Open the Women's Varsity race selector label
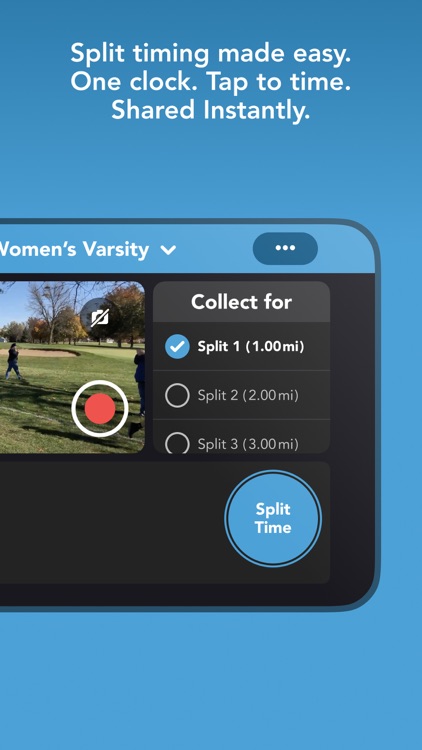 point(75,249)
